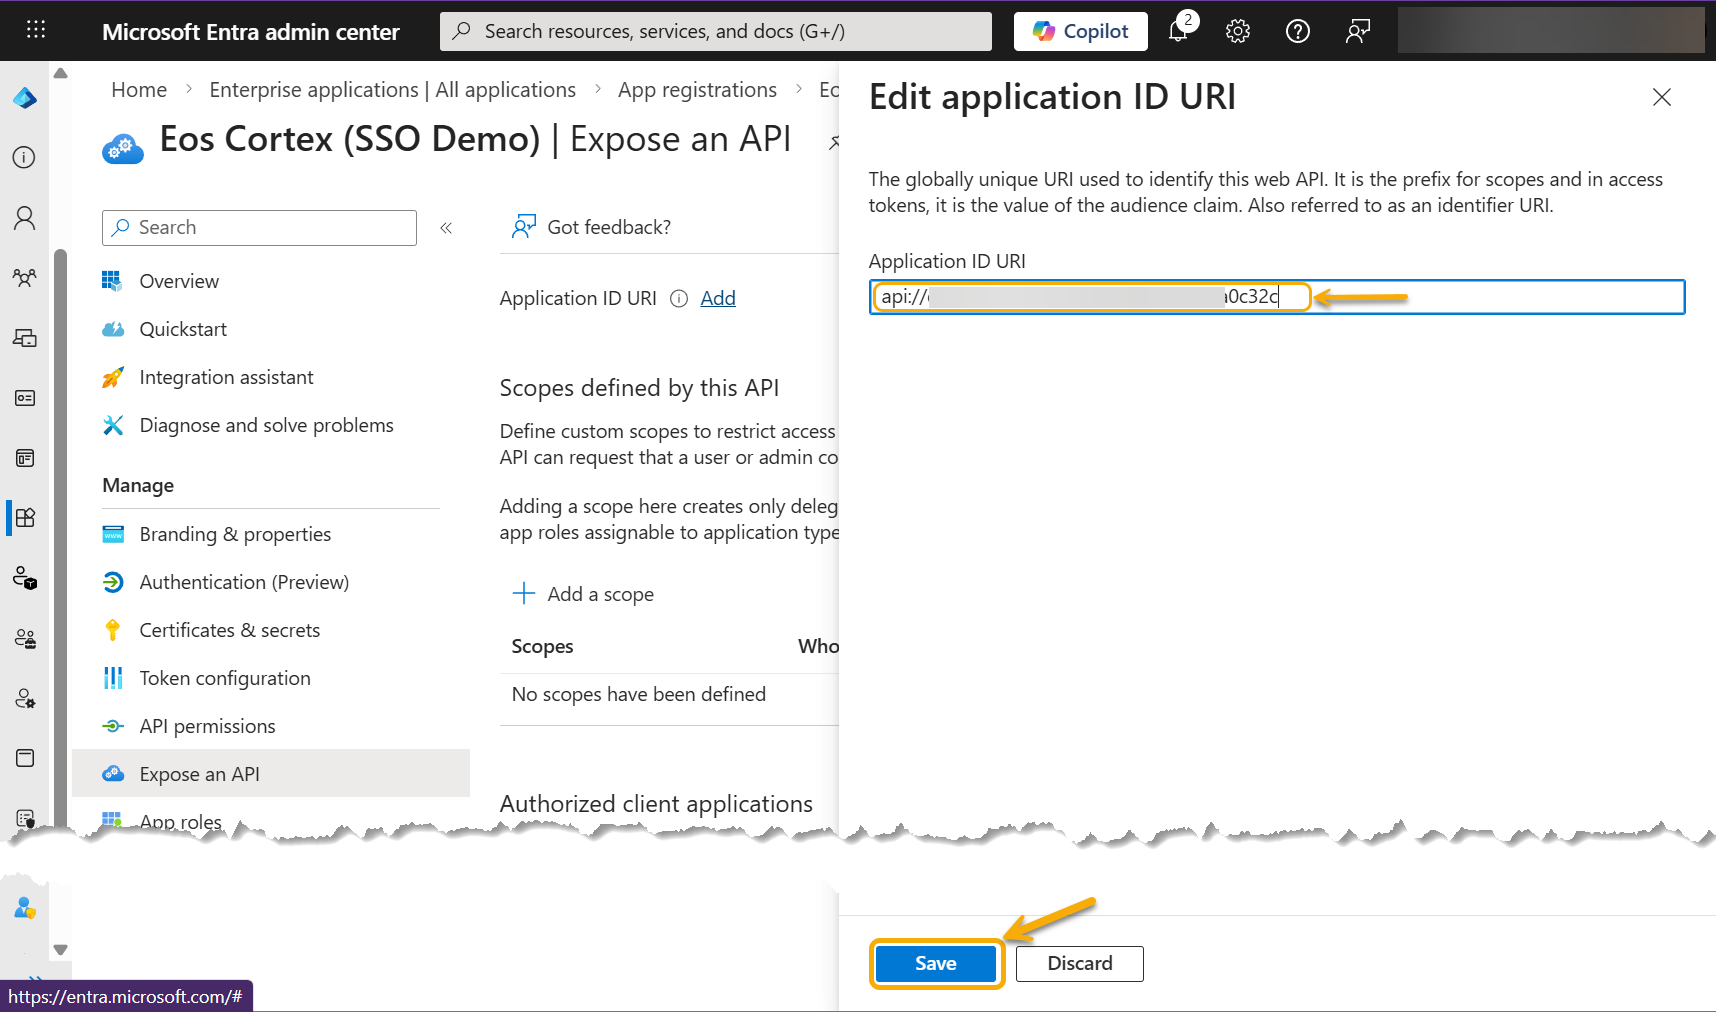Open Applications icon in left rail
Image resolution: width=1716 pixels, height=1012 pixels.
(25, 518)
